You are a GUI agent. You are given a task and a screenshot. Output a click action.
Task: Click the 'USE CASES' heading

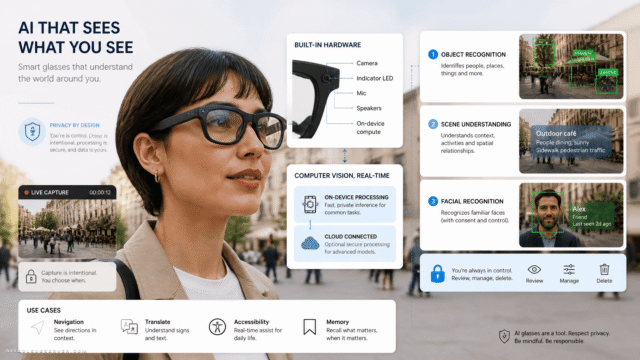43,310
